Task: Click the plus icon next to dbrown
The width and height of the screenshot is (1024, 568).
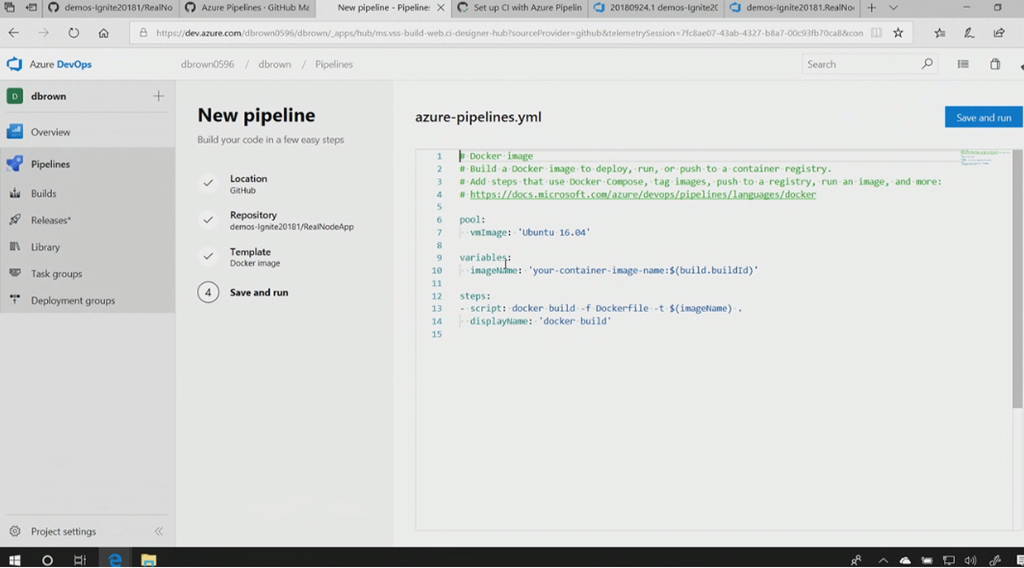Action: click(158, 96)
